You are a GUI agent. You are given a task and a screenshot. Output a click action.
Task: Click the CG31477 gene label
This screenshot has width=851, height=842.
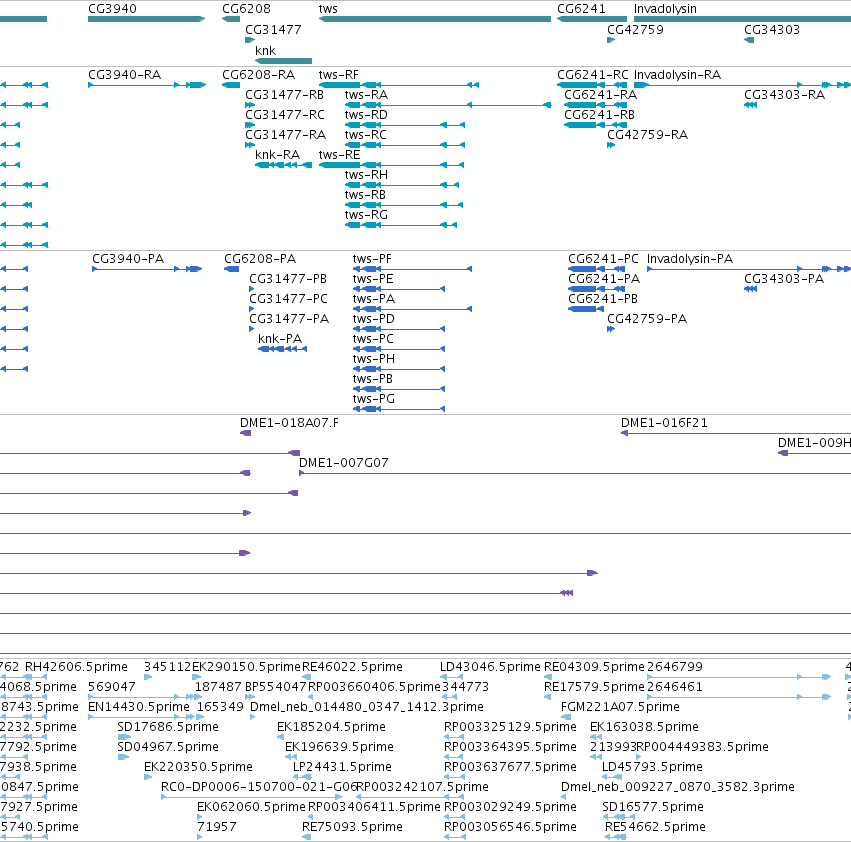click(x=273, y=29)
